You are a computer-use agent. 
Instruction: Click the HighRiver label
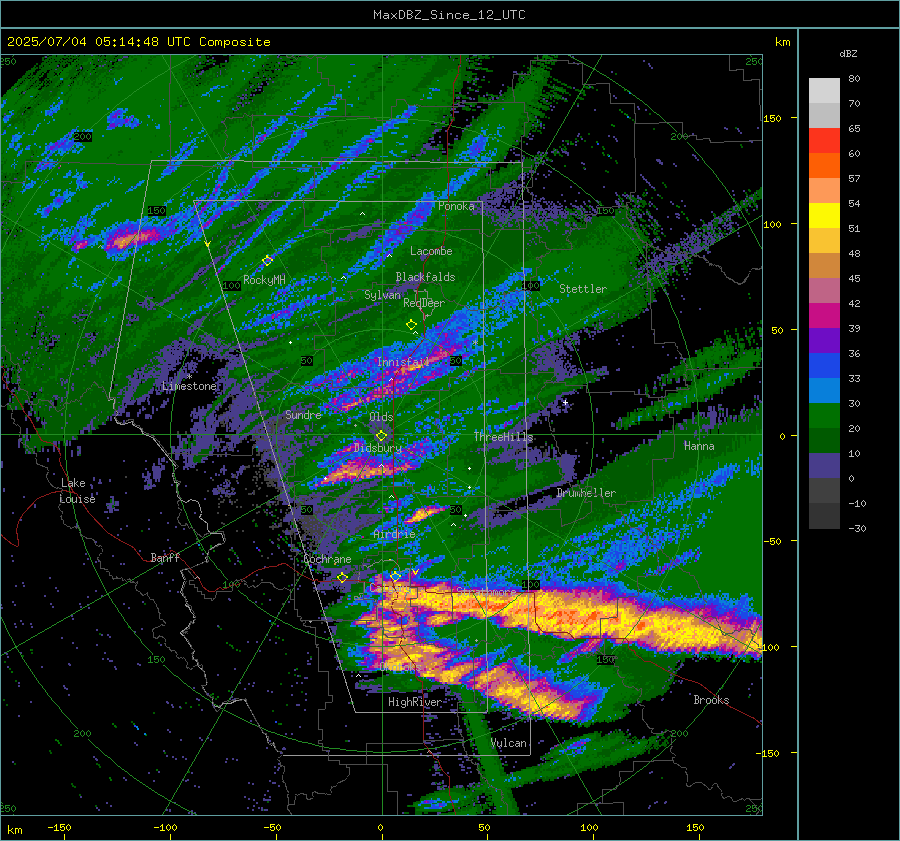pos(415,702)
